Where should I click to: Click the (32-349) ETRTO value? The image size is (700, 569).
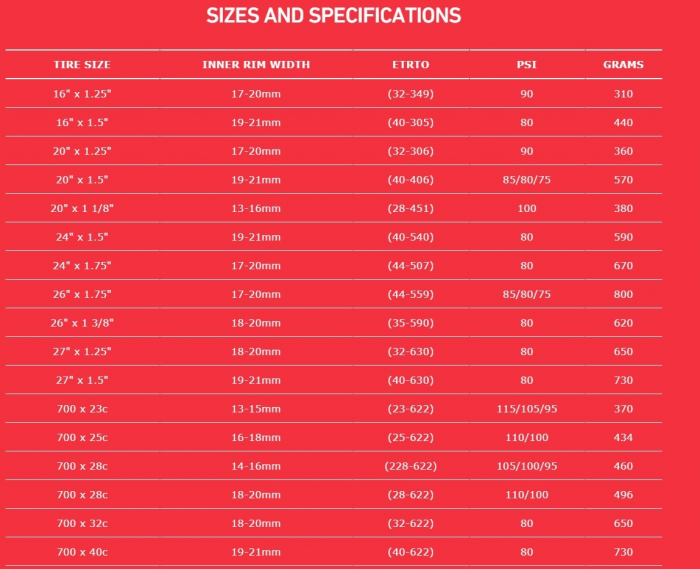[x=410, y=94]
